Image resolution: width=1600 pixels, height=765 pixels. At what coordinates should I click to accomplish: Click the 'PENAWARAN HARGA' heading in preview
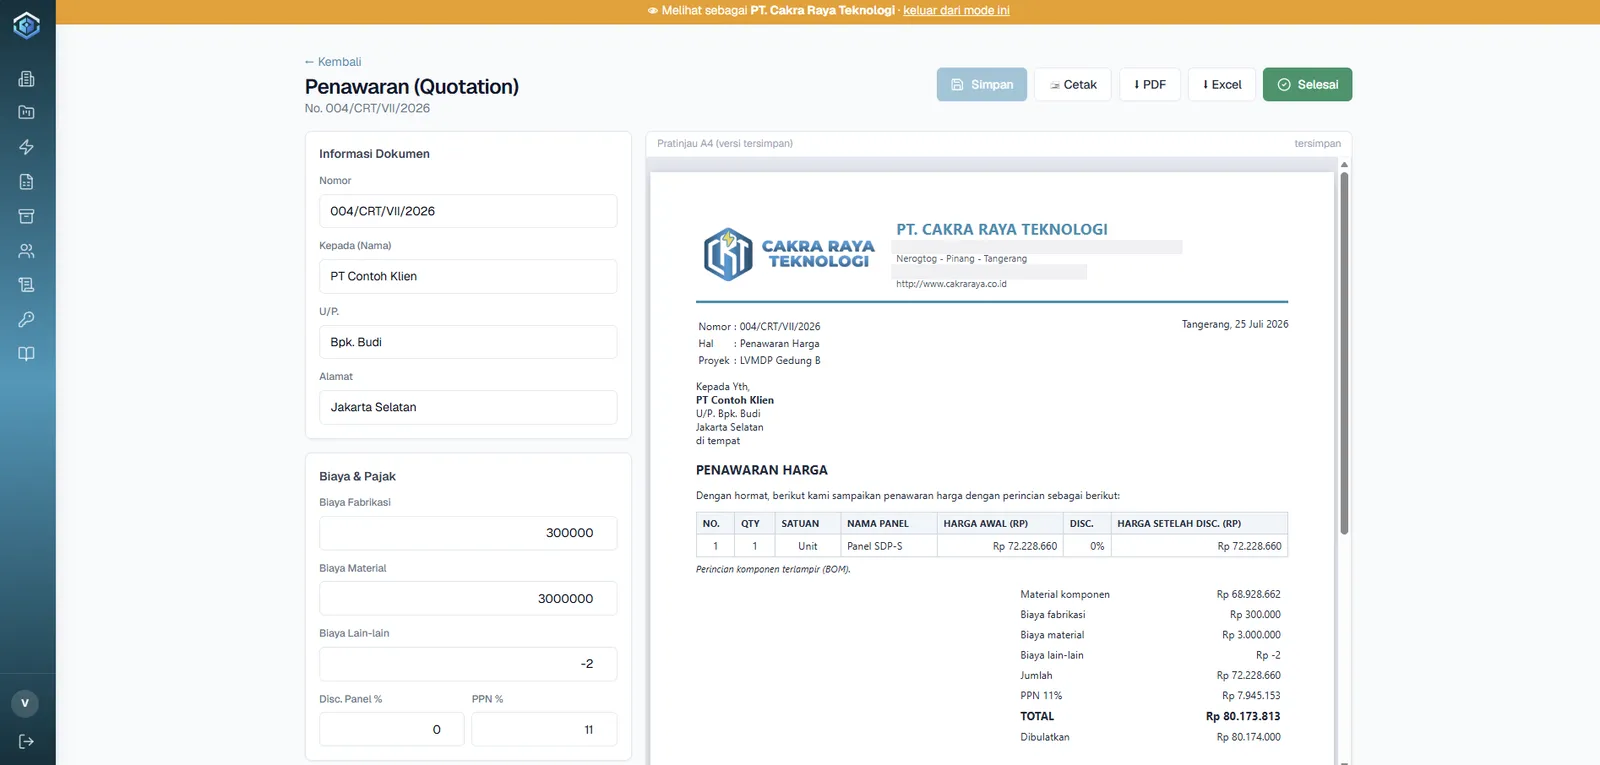(x=762, y=470)
